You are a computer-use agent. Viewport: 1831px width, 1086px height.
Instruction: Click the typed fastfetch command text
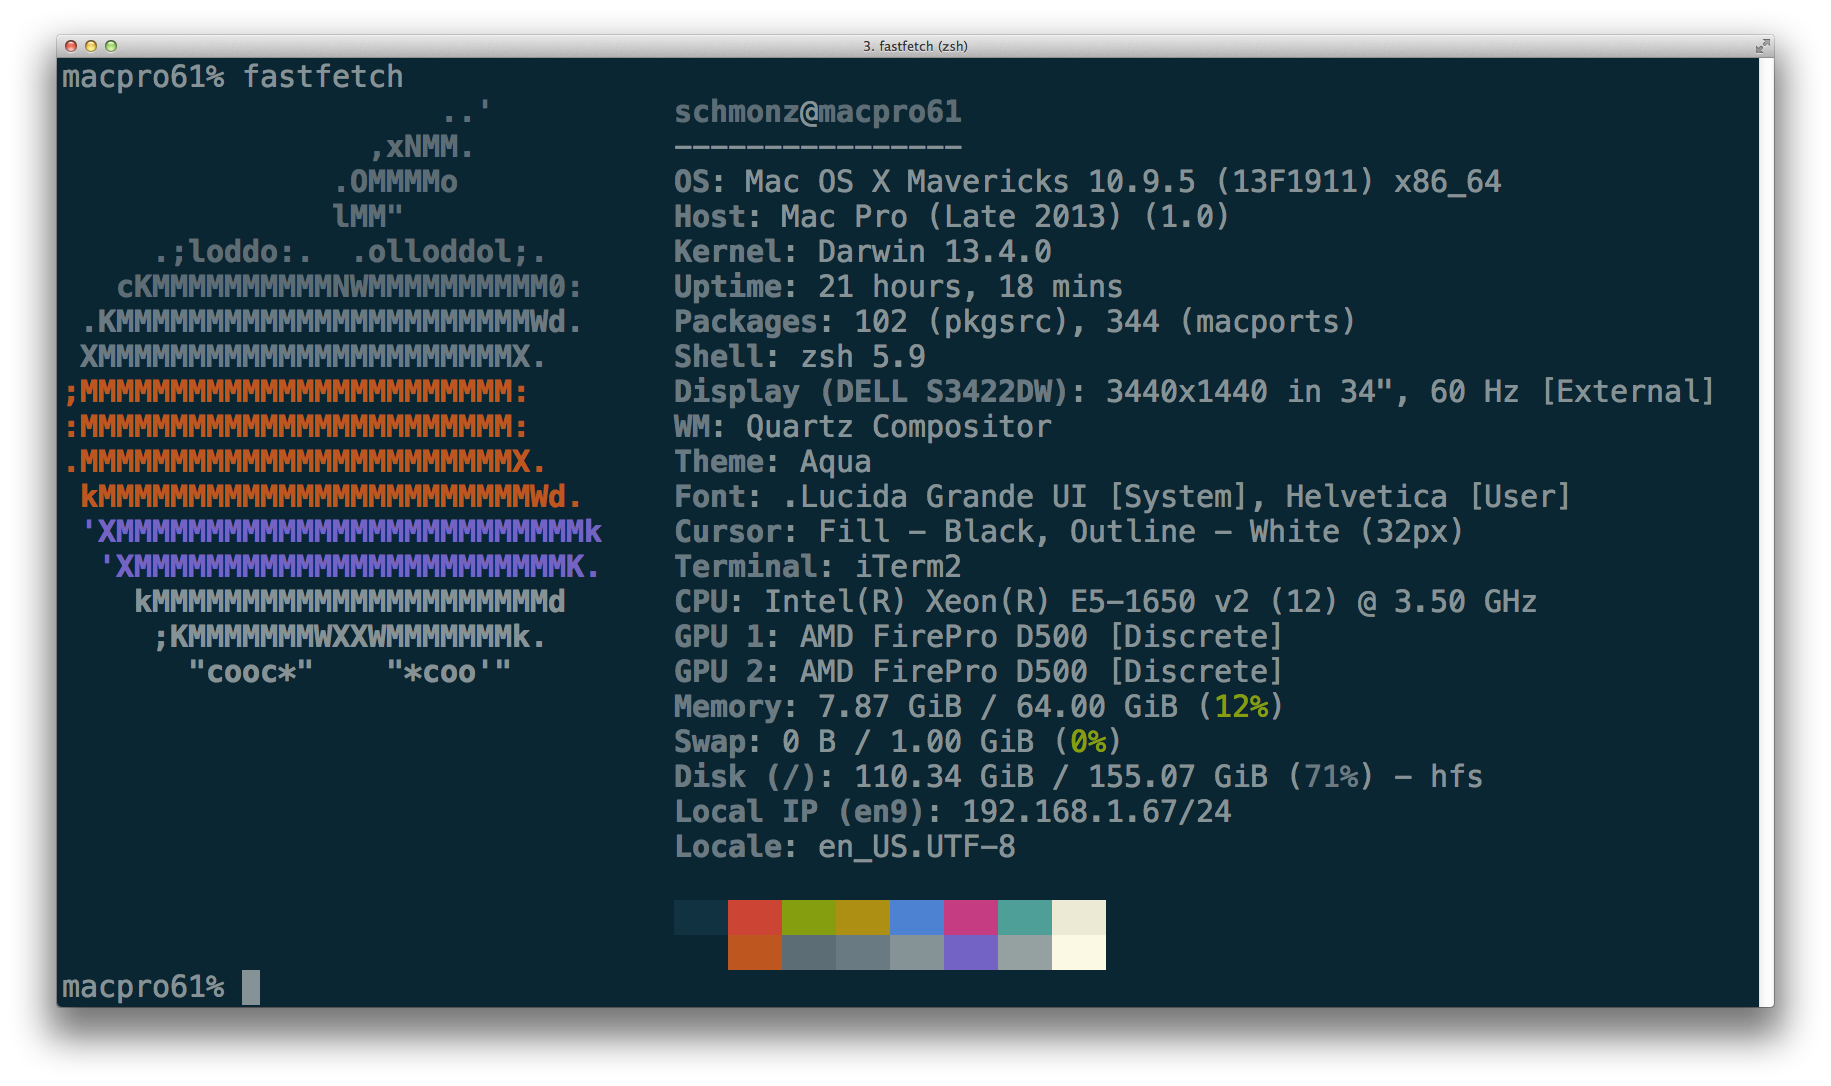[x=323, y=77]
